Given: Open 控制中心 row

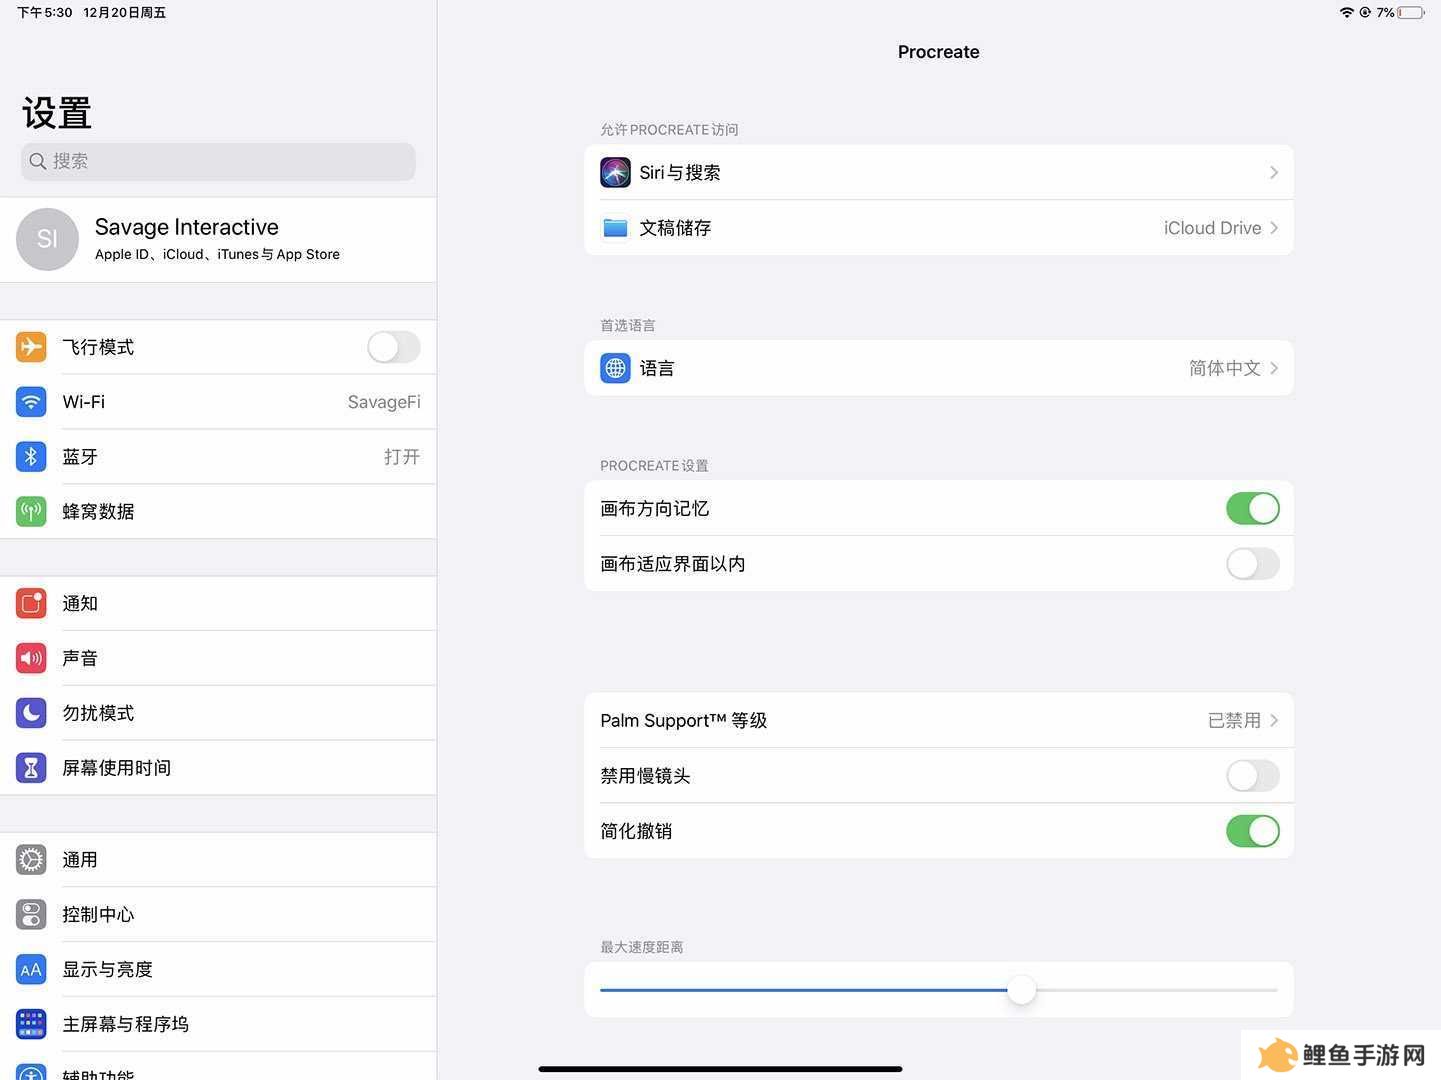Looking at the screenshot, I should (218, 915).
